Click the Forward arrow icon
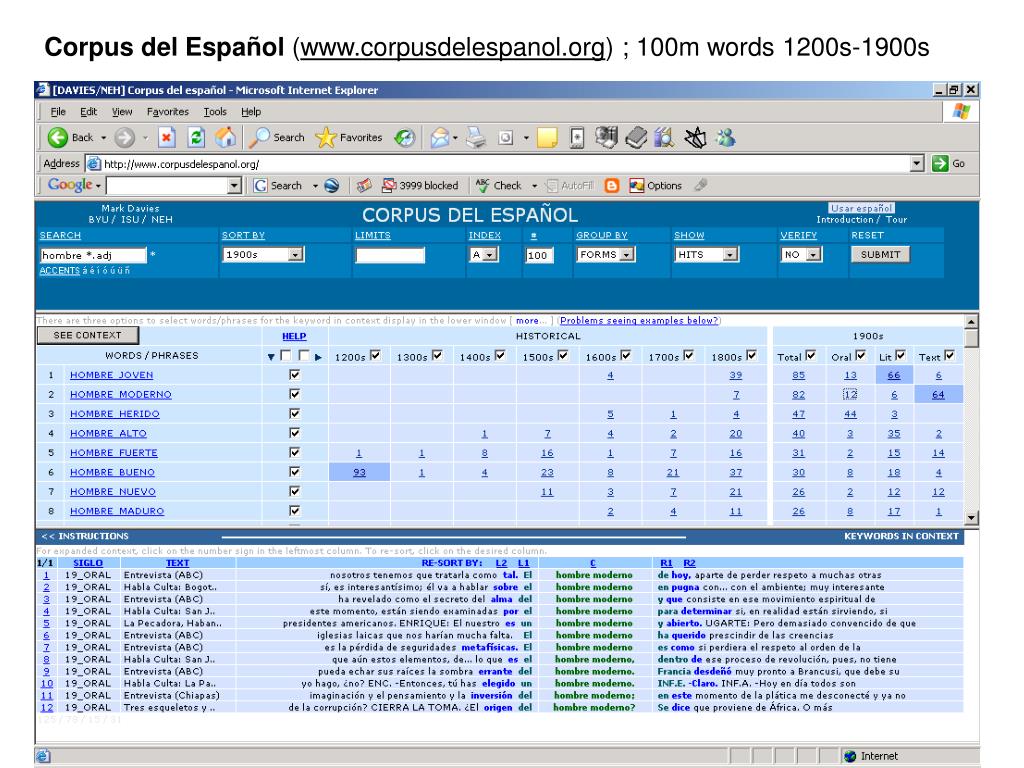 (124, 137)
